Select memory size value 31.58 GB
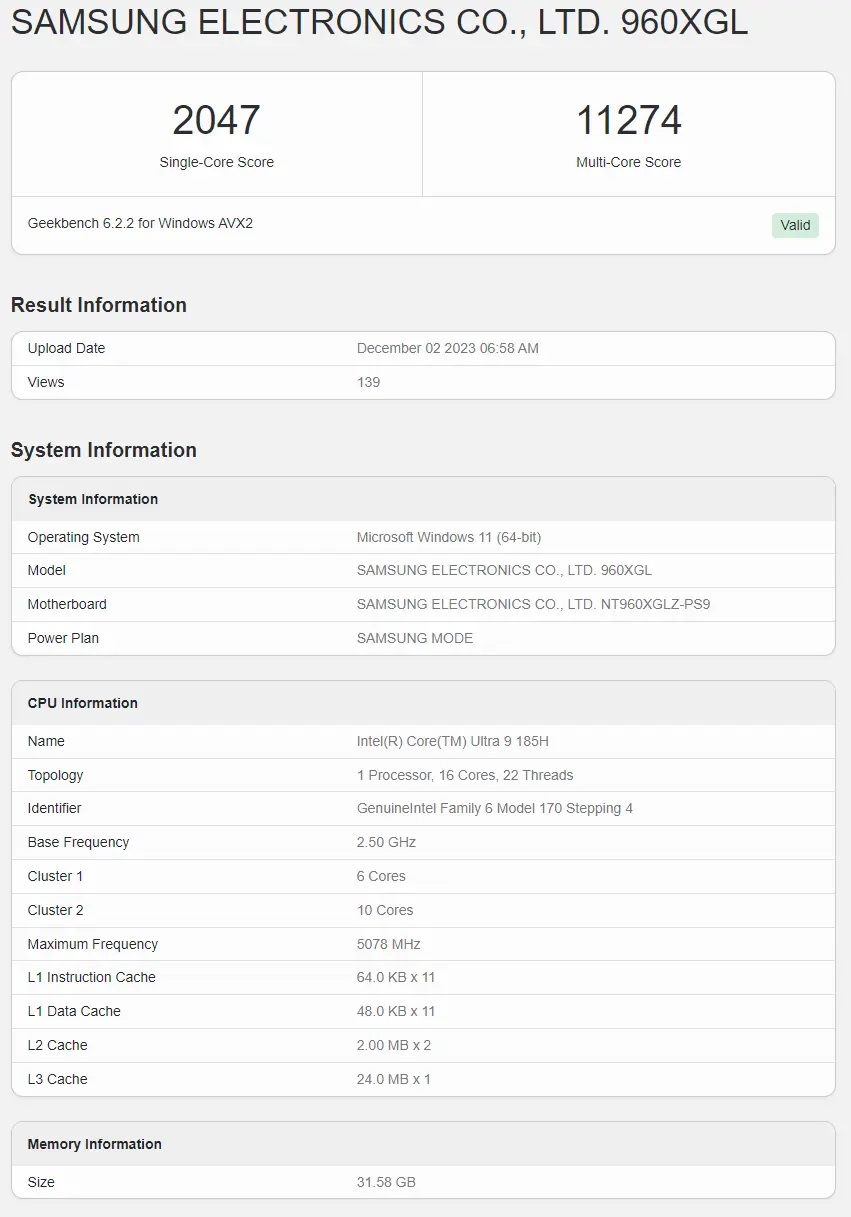 point(386,1182)
